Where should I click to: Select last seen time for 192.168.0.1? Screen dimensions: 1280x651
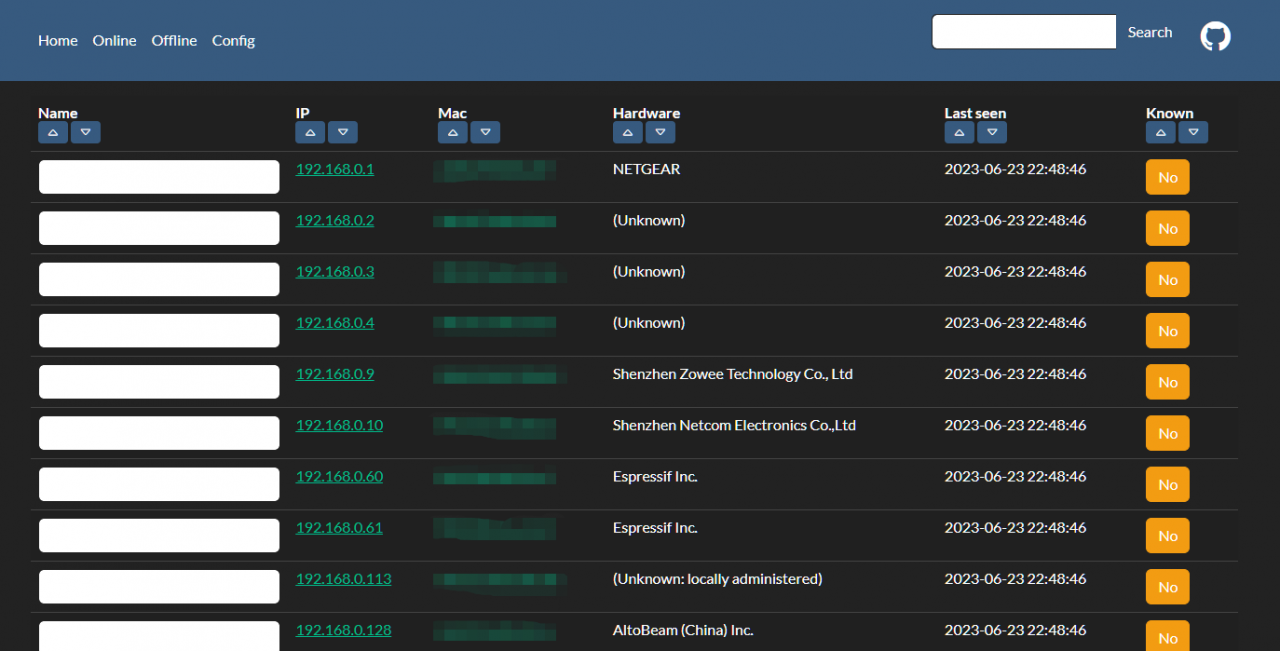tap(1015, 169)
